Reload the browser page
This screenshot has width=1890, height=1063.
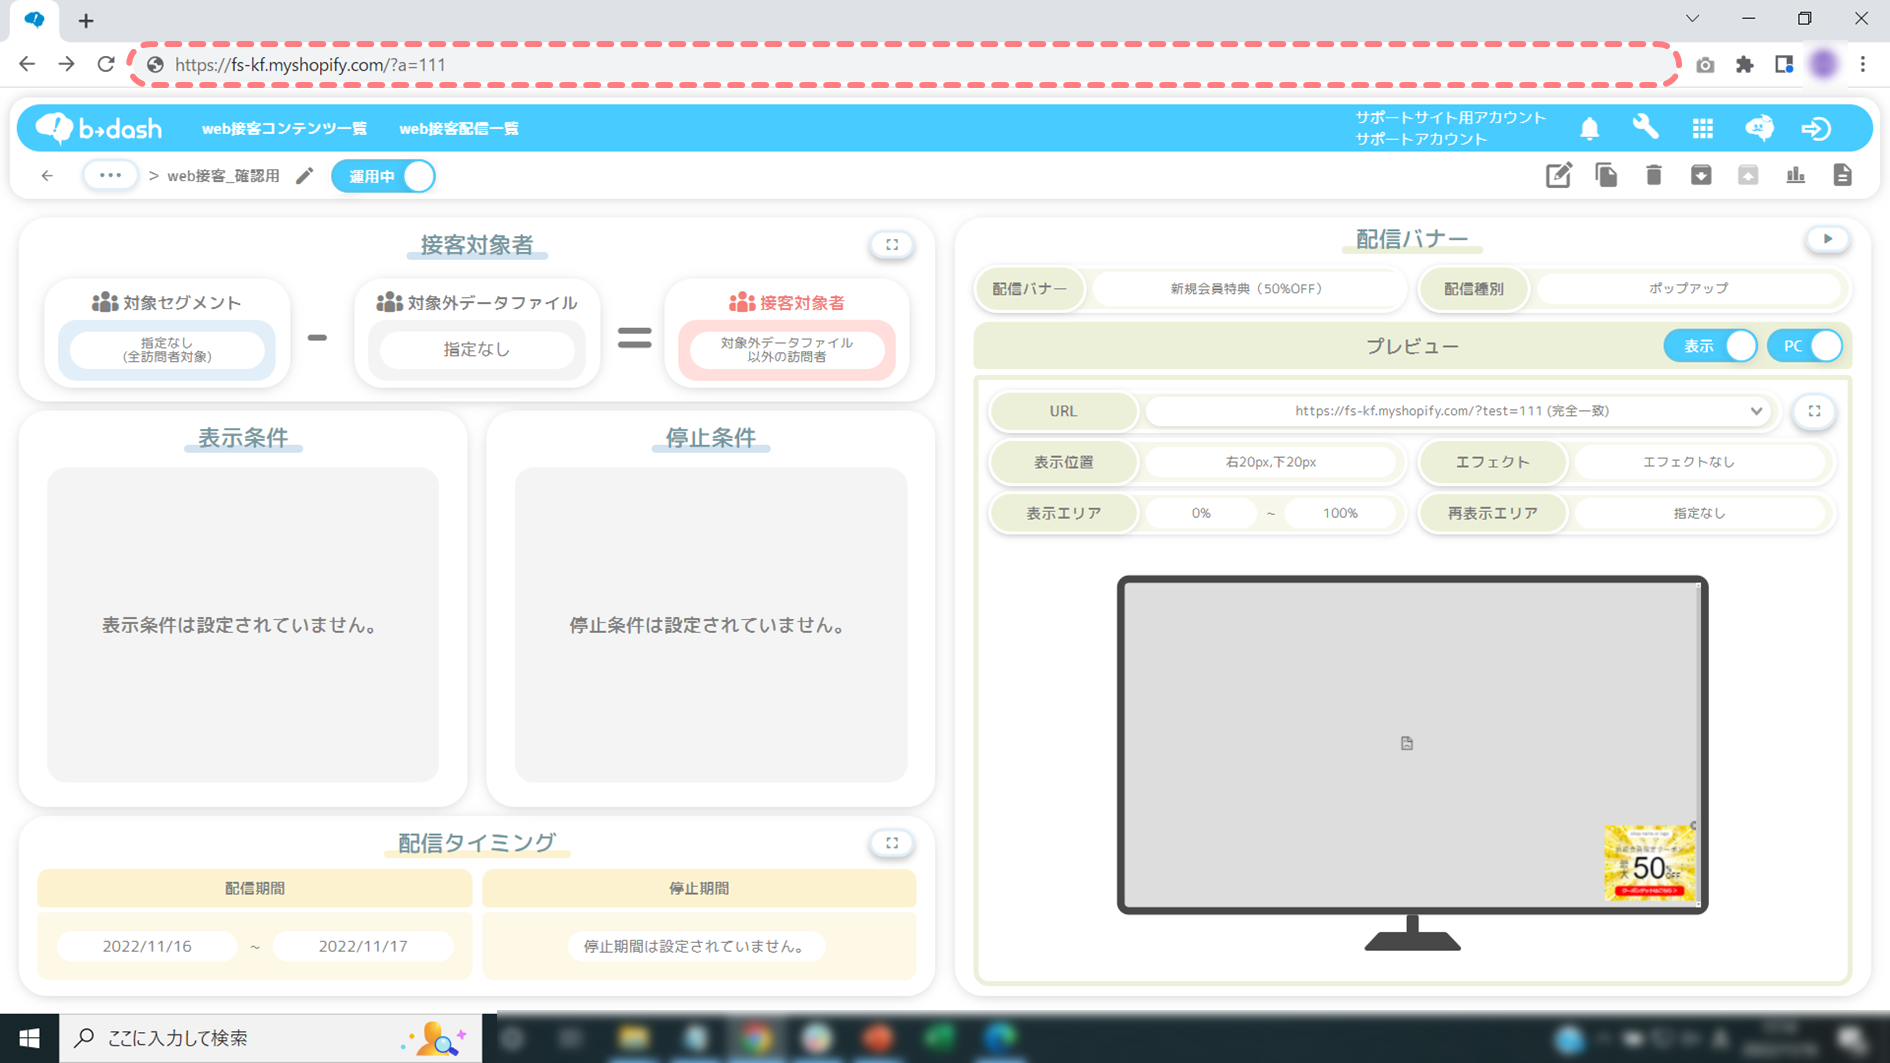click(x=106, y=64)
